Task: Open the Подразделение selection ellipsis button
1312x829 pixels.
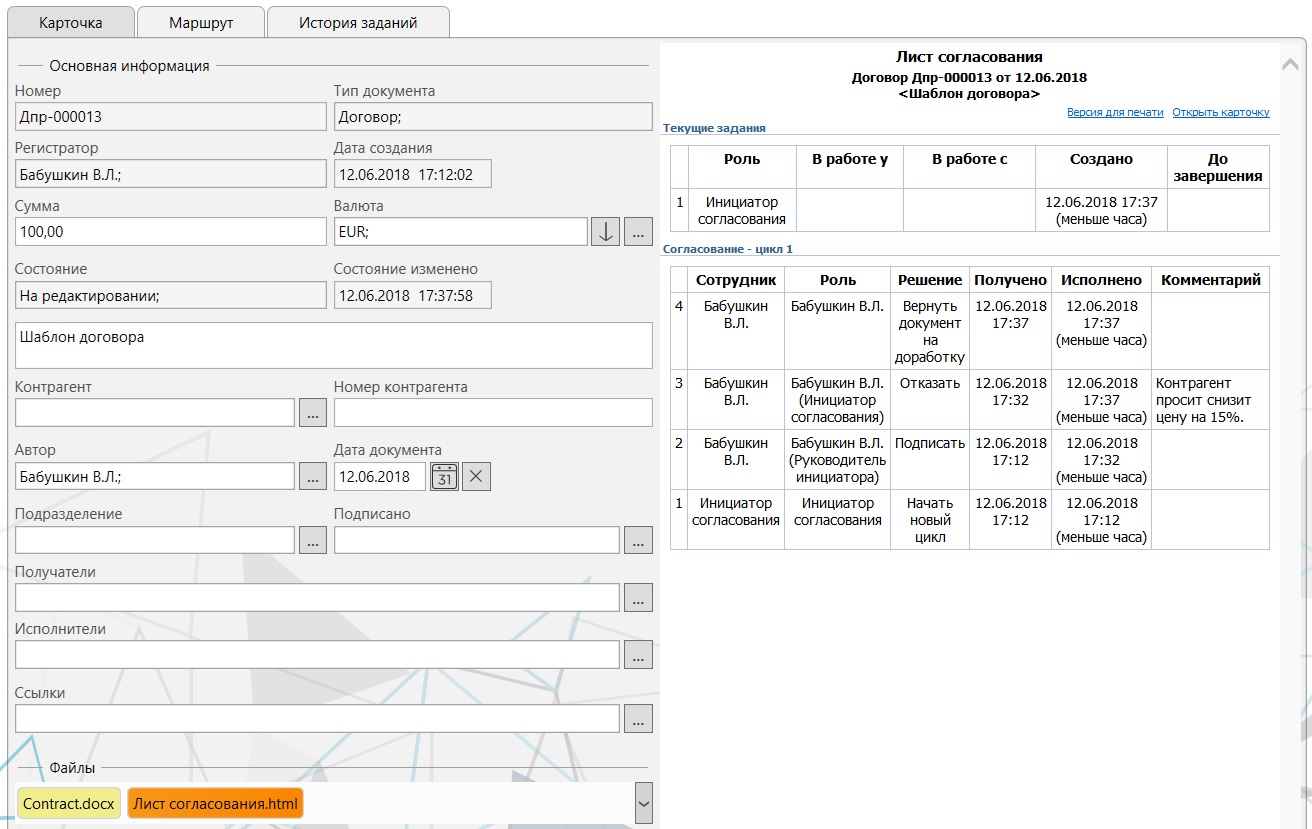Action: [313, 540]
